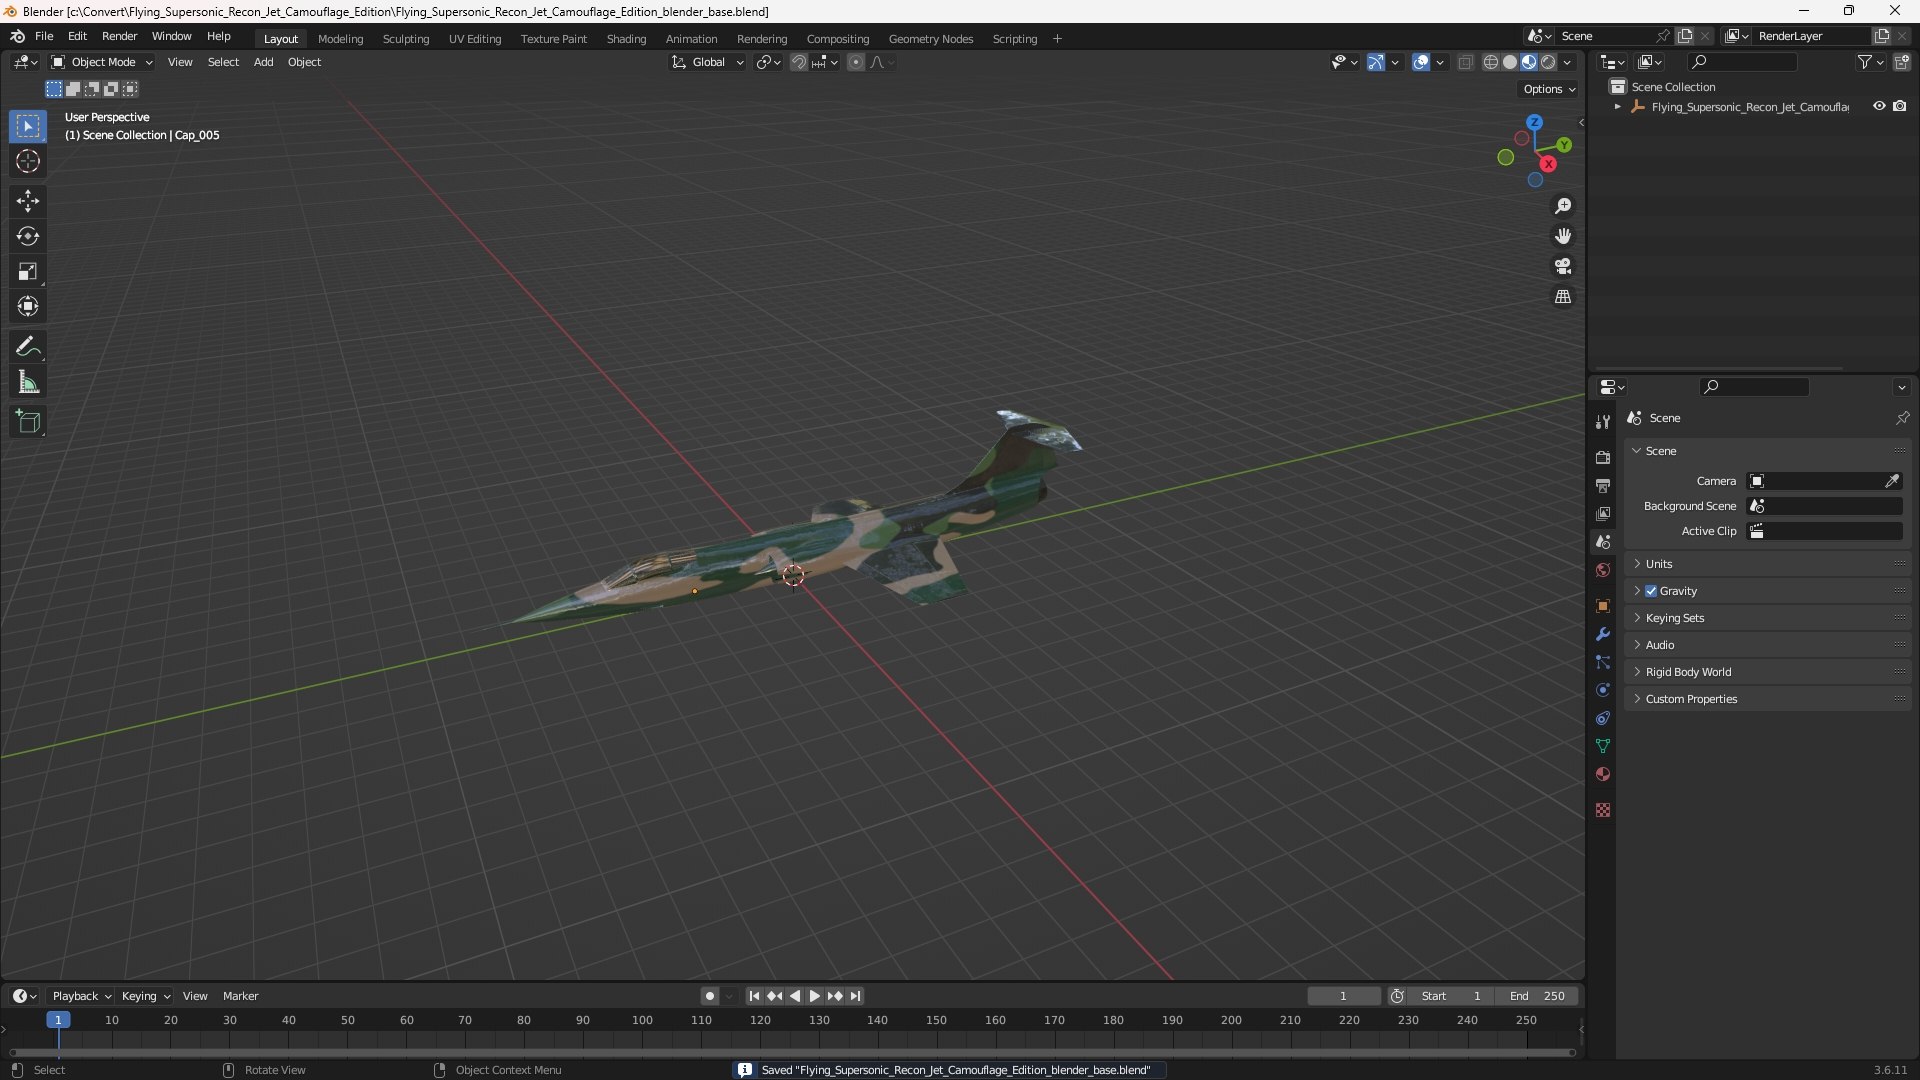This screenshot has height=1080, width=1920.
Task: Click the zoom viewport icon
Action: click(1563, 206)
